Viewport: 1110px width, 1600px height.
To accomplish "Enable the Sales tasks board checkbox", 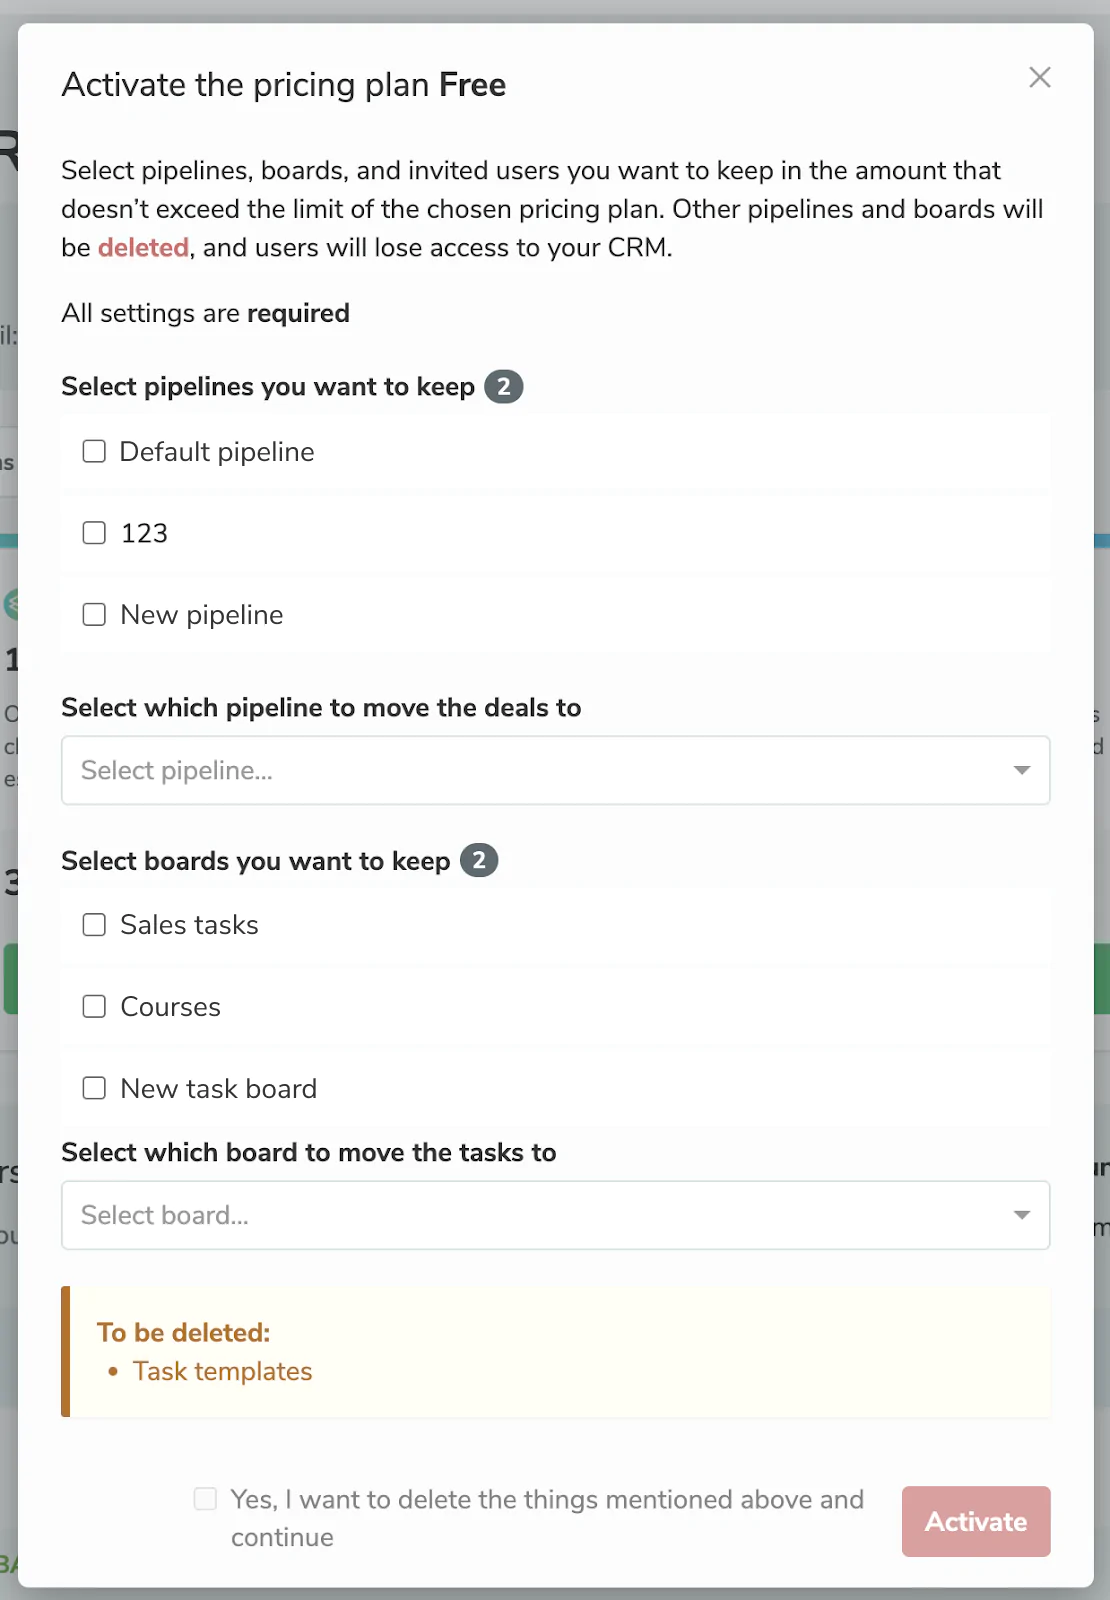I will (94, 924).
